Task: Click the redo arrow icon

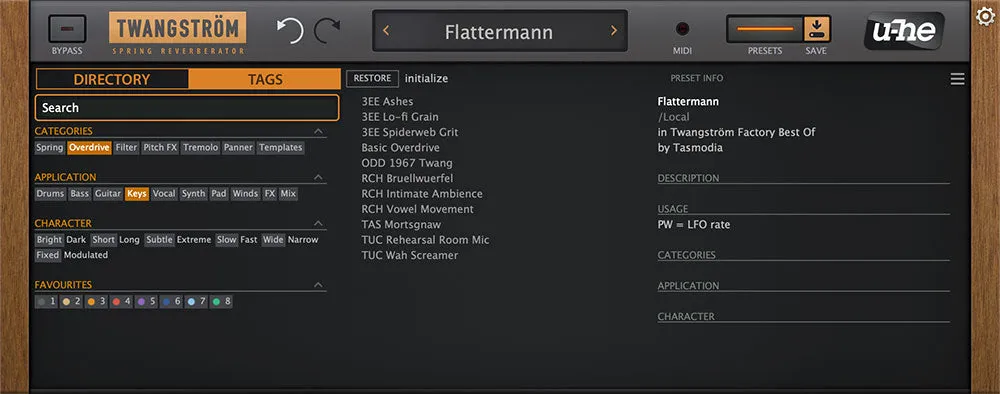Action: 327,31
